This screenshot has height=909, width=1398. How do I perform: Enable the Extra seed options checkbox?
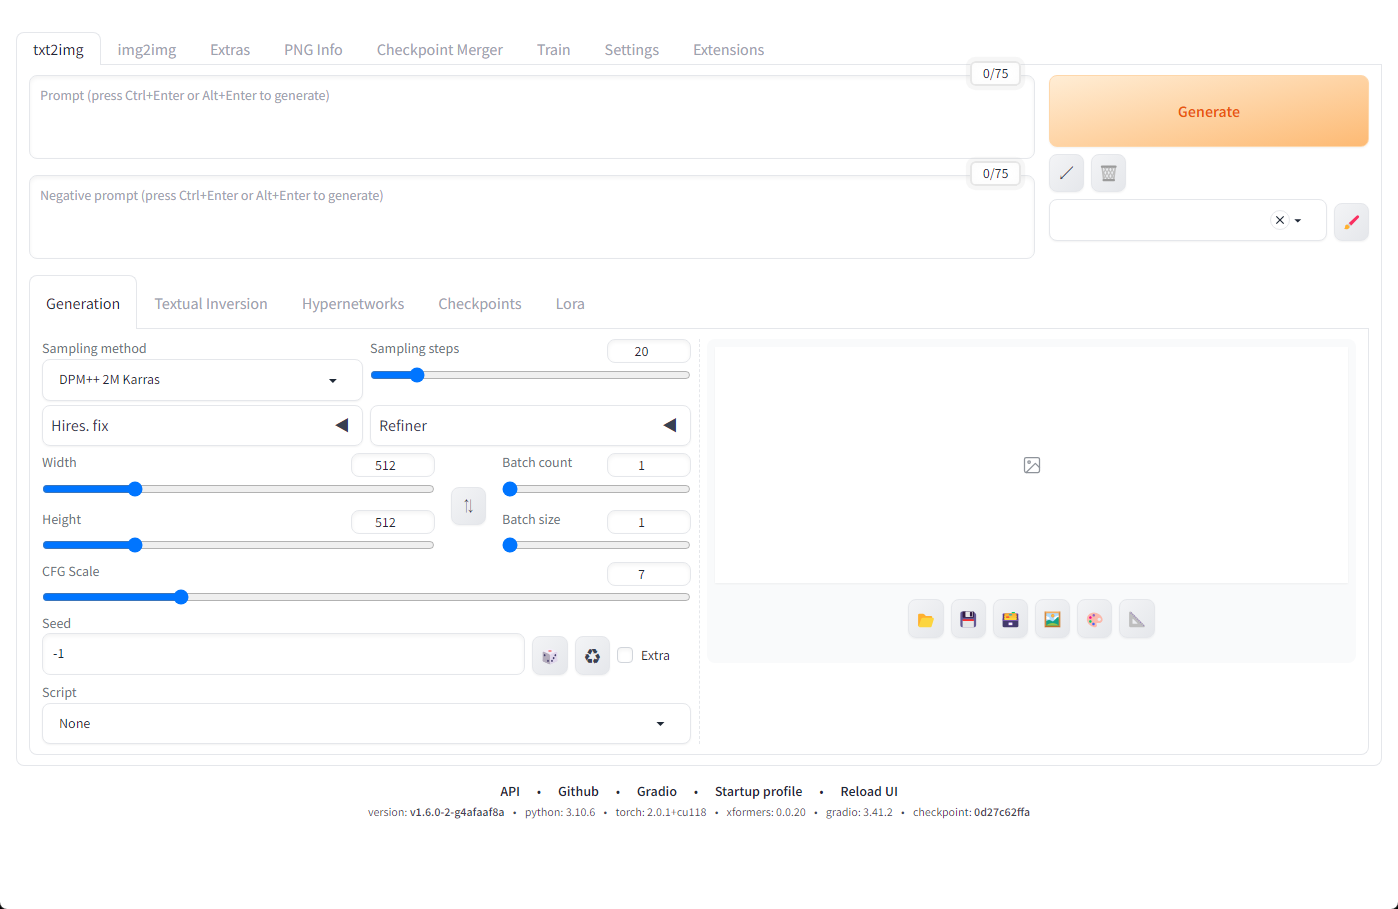(x=625, y=655)
